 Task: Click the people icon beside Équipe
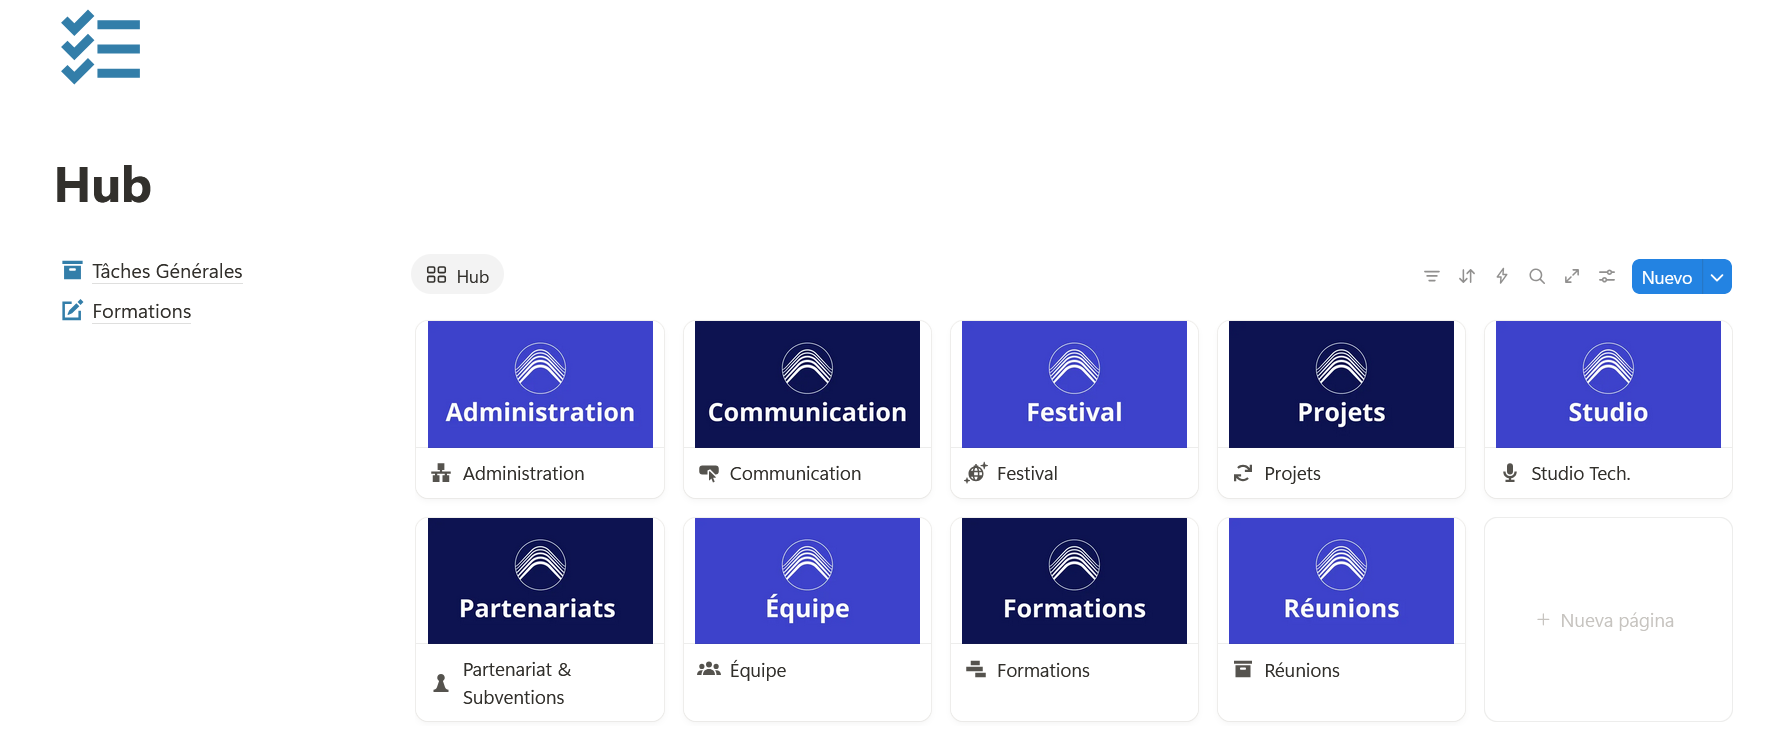click(x=709, y=670)
